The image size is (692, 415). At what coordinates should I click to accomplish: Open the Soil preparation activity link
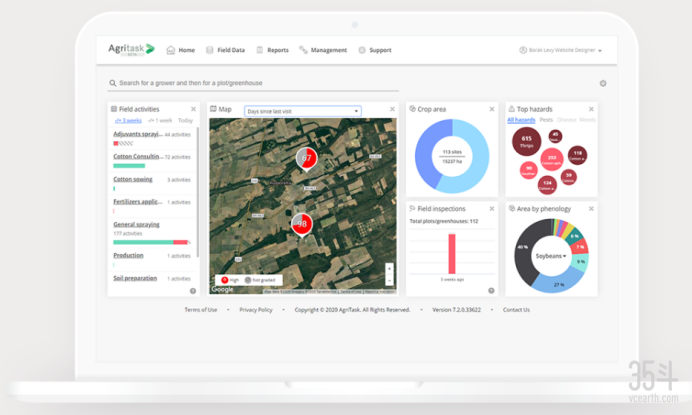tap(135, 278)
